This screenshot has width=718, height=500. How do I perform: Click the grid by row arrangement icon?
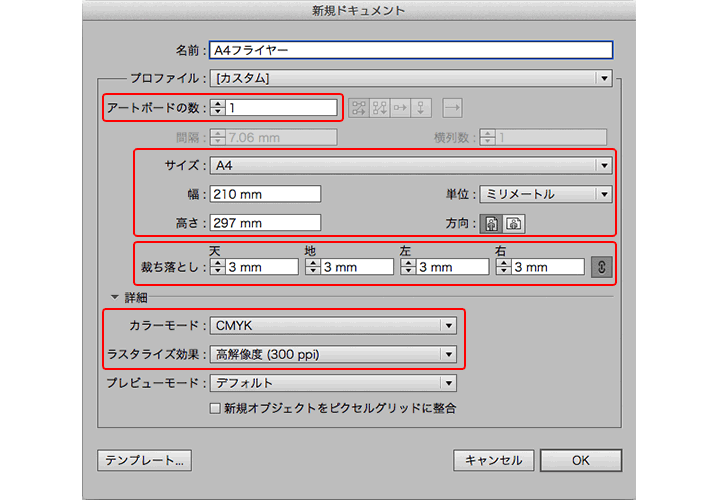coord(357,107)
